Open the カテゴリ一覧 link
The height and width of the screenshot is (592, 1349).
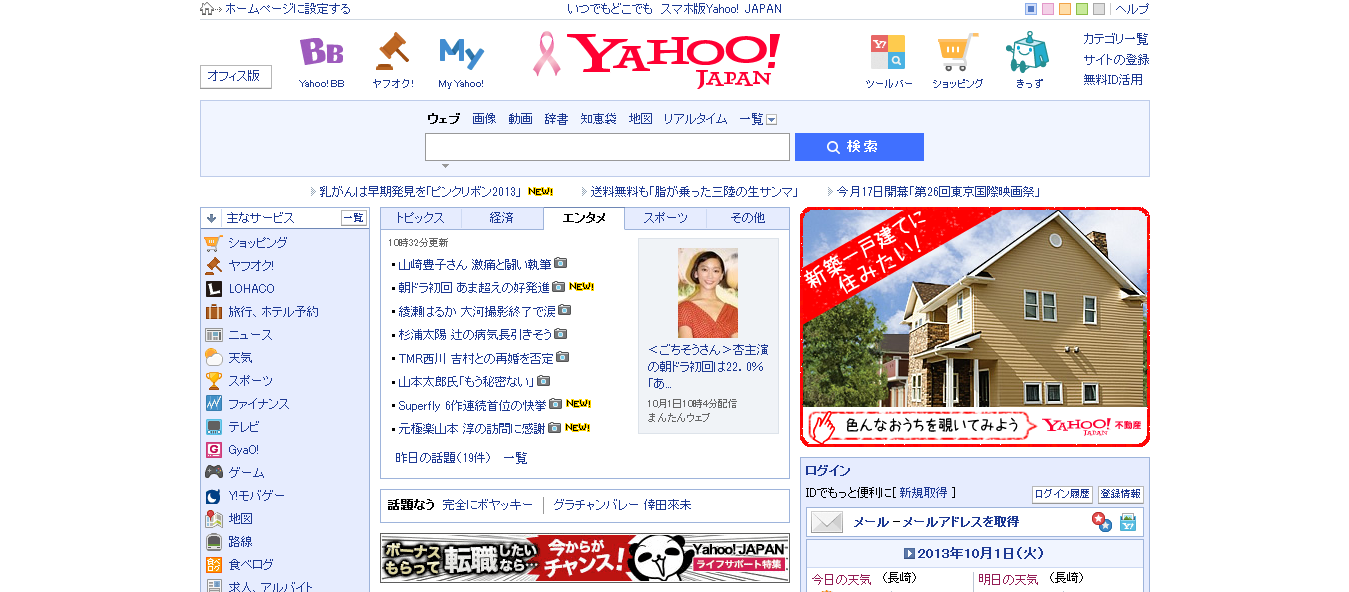1116,39
